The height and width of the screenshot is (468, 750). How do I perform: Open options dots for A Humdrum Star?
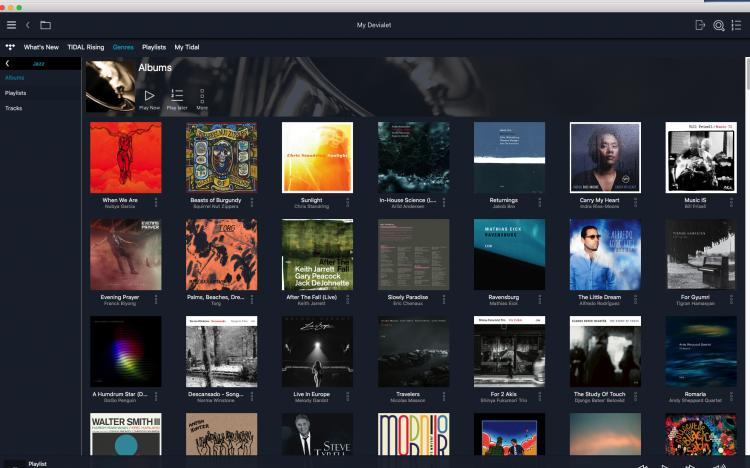click(156, 397)
